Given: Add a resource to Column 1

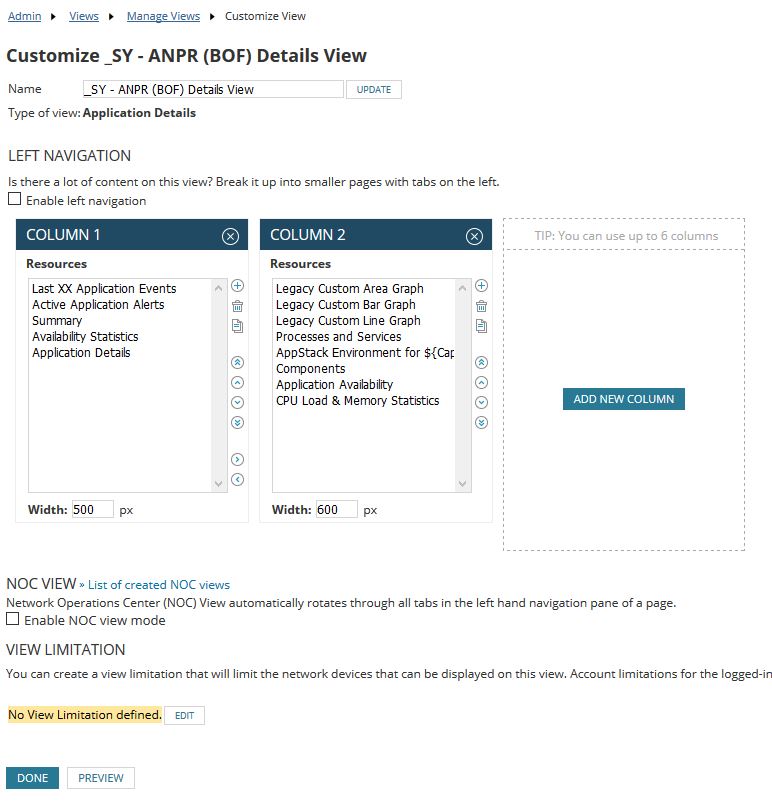Looking at the screenshot, I should (237, 286).
